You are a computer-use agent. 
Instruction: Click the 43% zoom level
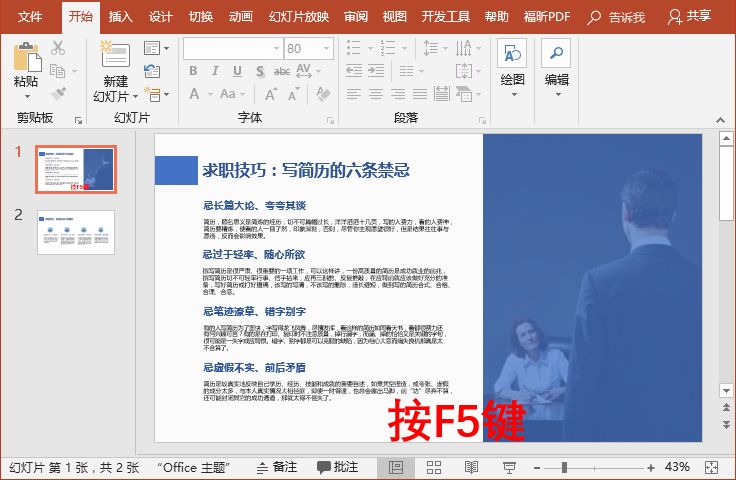pyautogui.click(x=677, y=467)
